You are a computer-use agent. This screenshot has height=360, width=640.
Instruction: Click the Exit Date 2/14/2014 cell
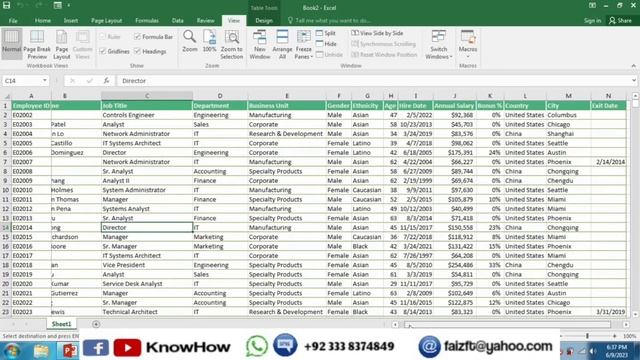coord(608,162)
